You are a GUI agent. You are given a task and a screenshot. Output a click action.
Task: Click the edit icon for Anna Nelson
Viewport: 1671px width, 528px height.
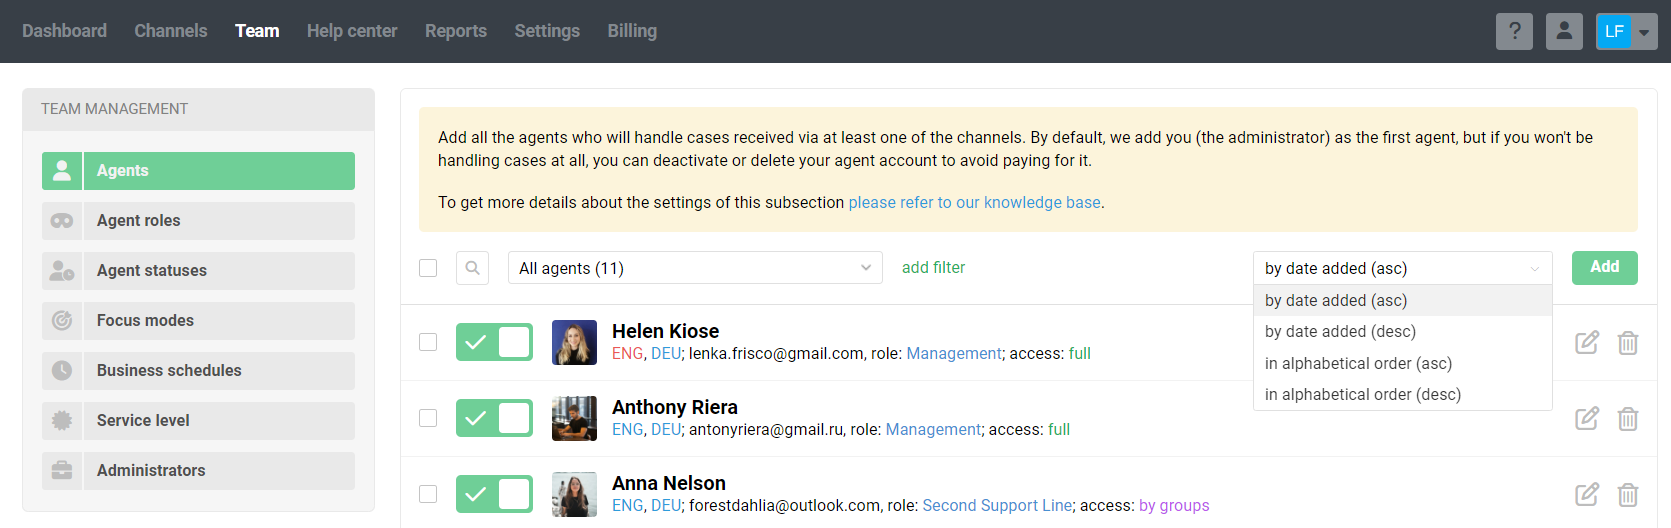1587,495
